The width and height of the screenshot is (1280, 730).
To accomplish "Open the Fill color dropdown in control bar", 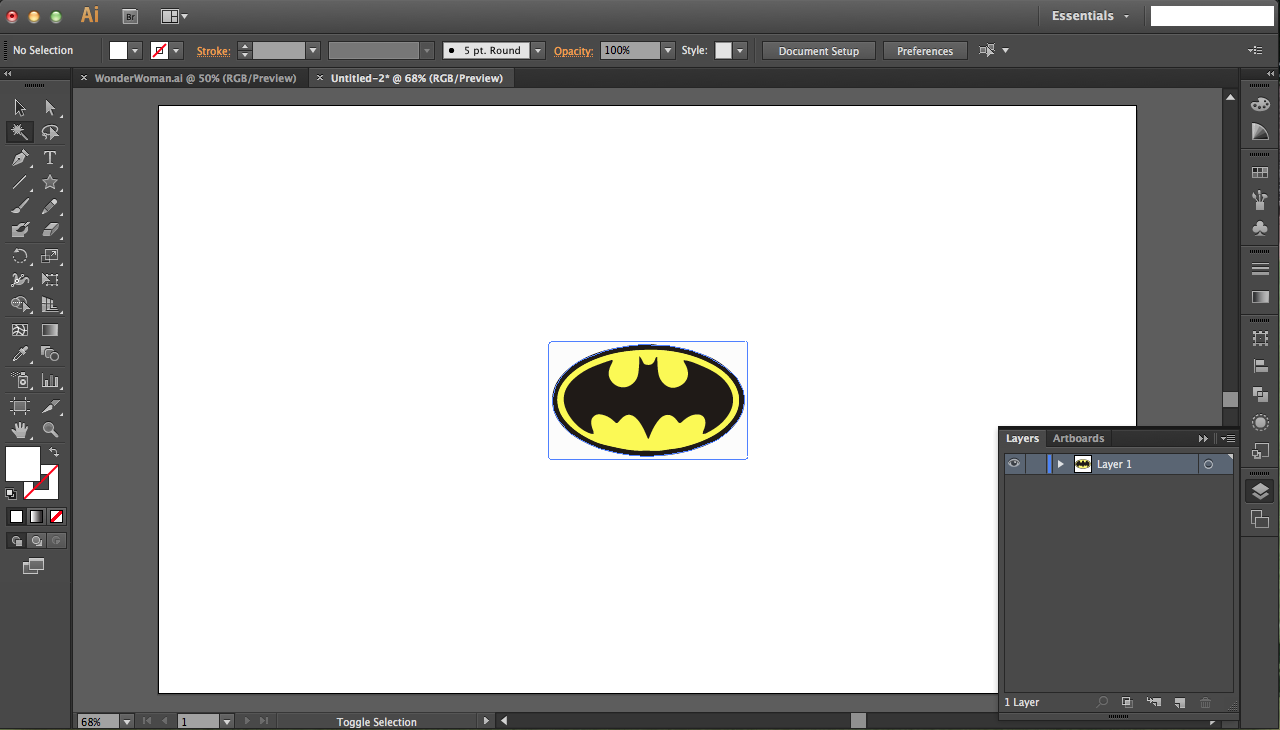I will [x=136, y=50].
